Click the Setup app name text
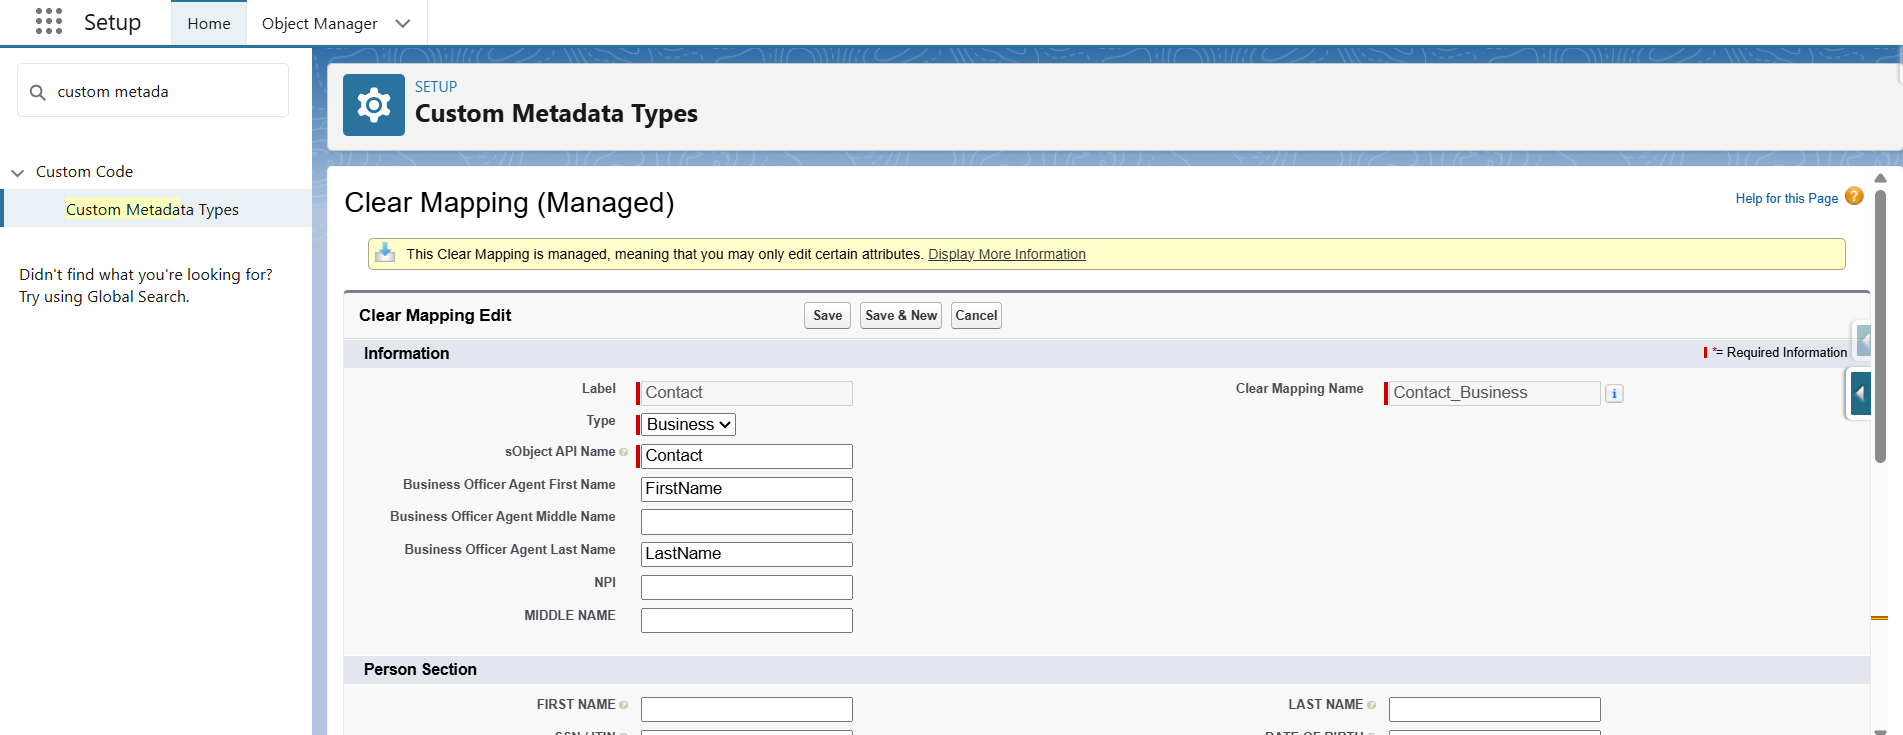 point(112,22)
